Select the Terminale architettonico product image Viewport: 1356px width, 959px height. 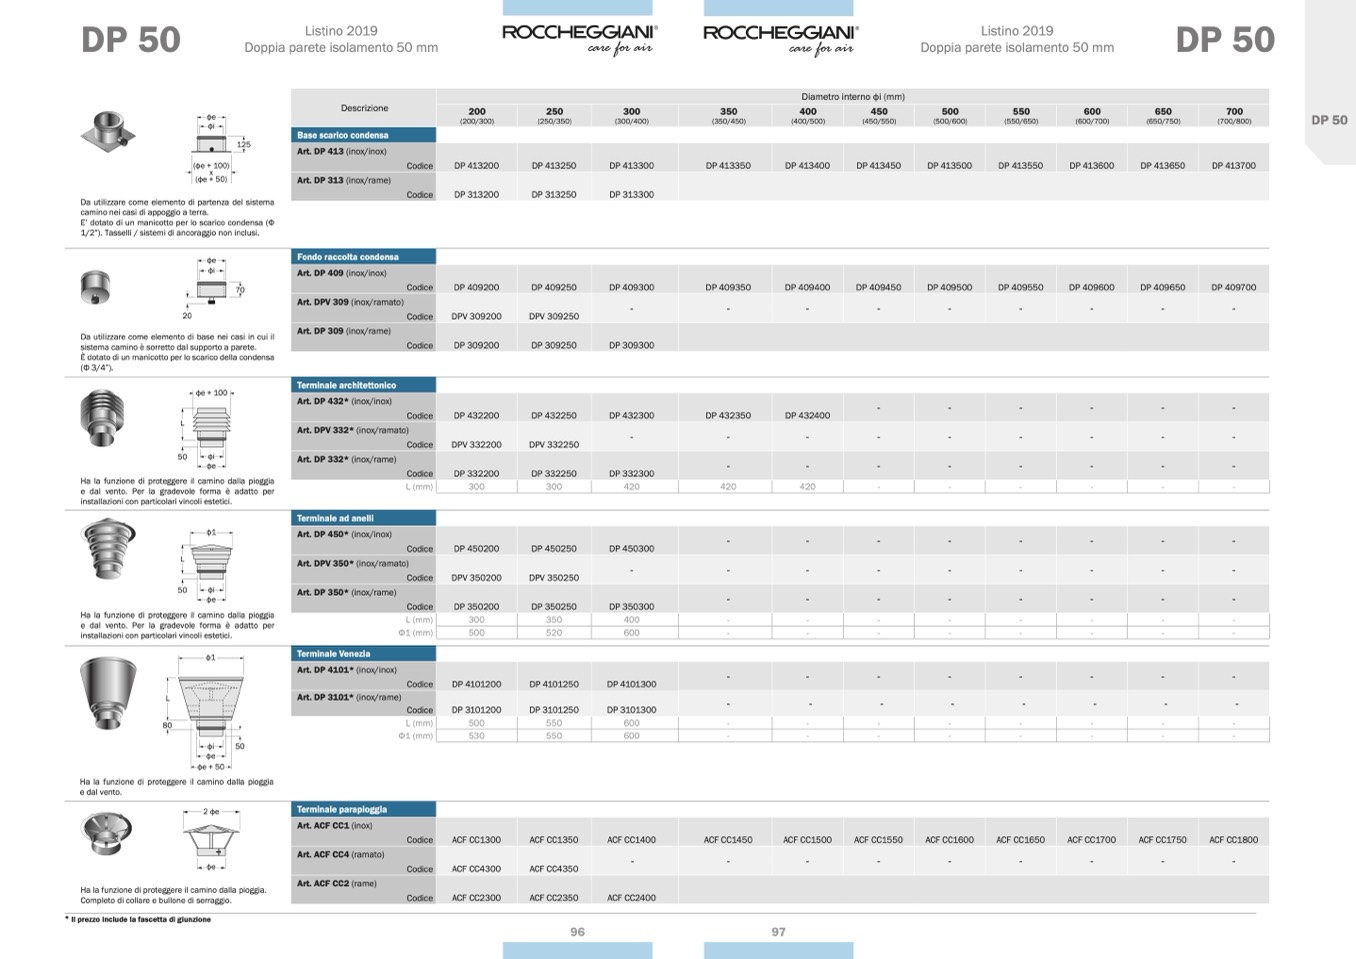pyautogui.click(x=102, y=418)
